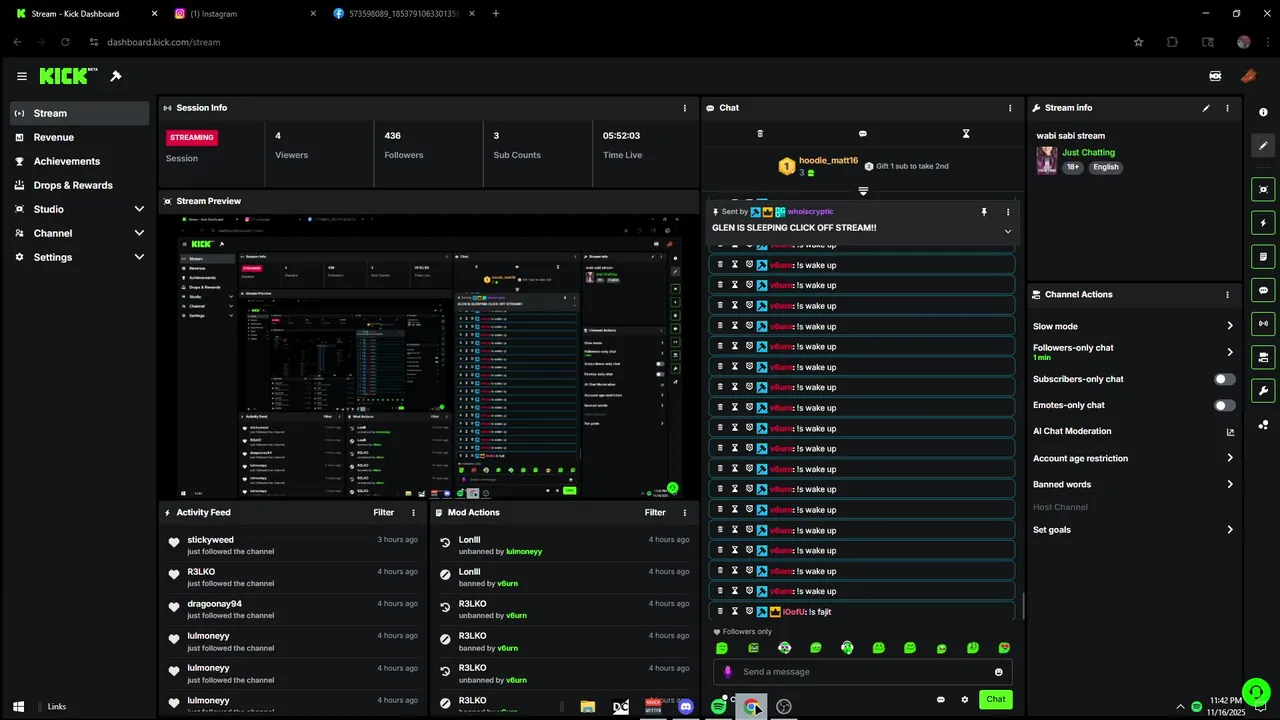The height and width of the screenshot is (720, 1280).
Task: Click the hourglass icon below Chat header
Action: pyautogui.click(x=966, y=133)
